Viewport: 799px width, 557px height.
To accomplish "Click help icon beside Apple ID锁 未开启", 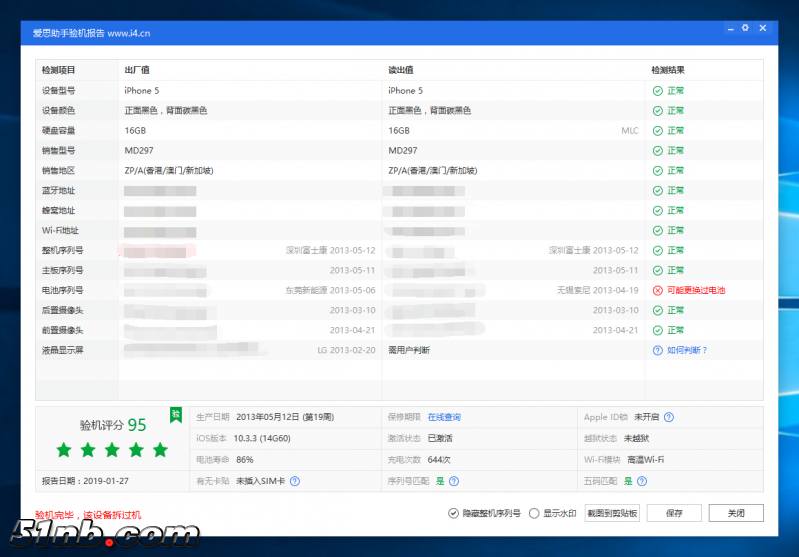I will pos(668,417).
